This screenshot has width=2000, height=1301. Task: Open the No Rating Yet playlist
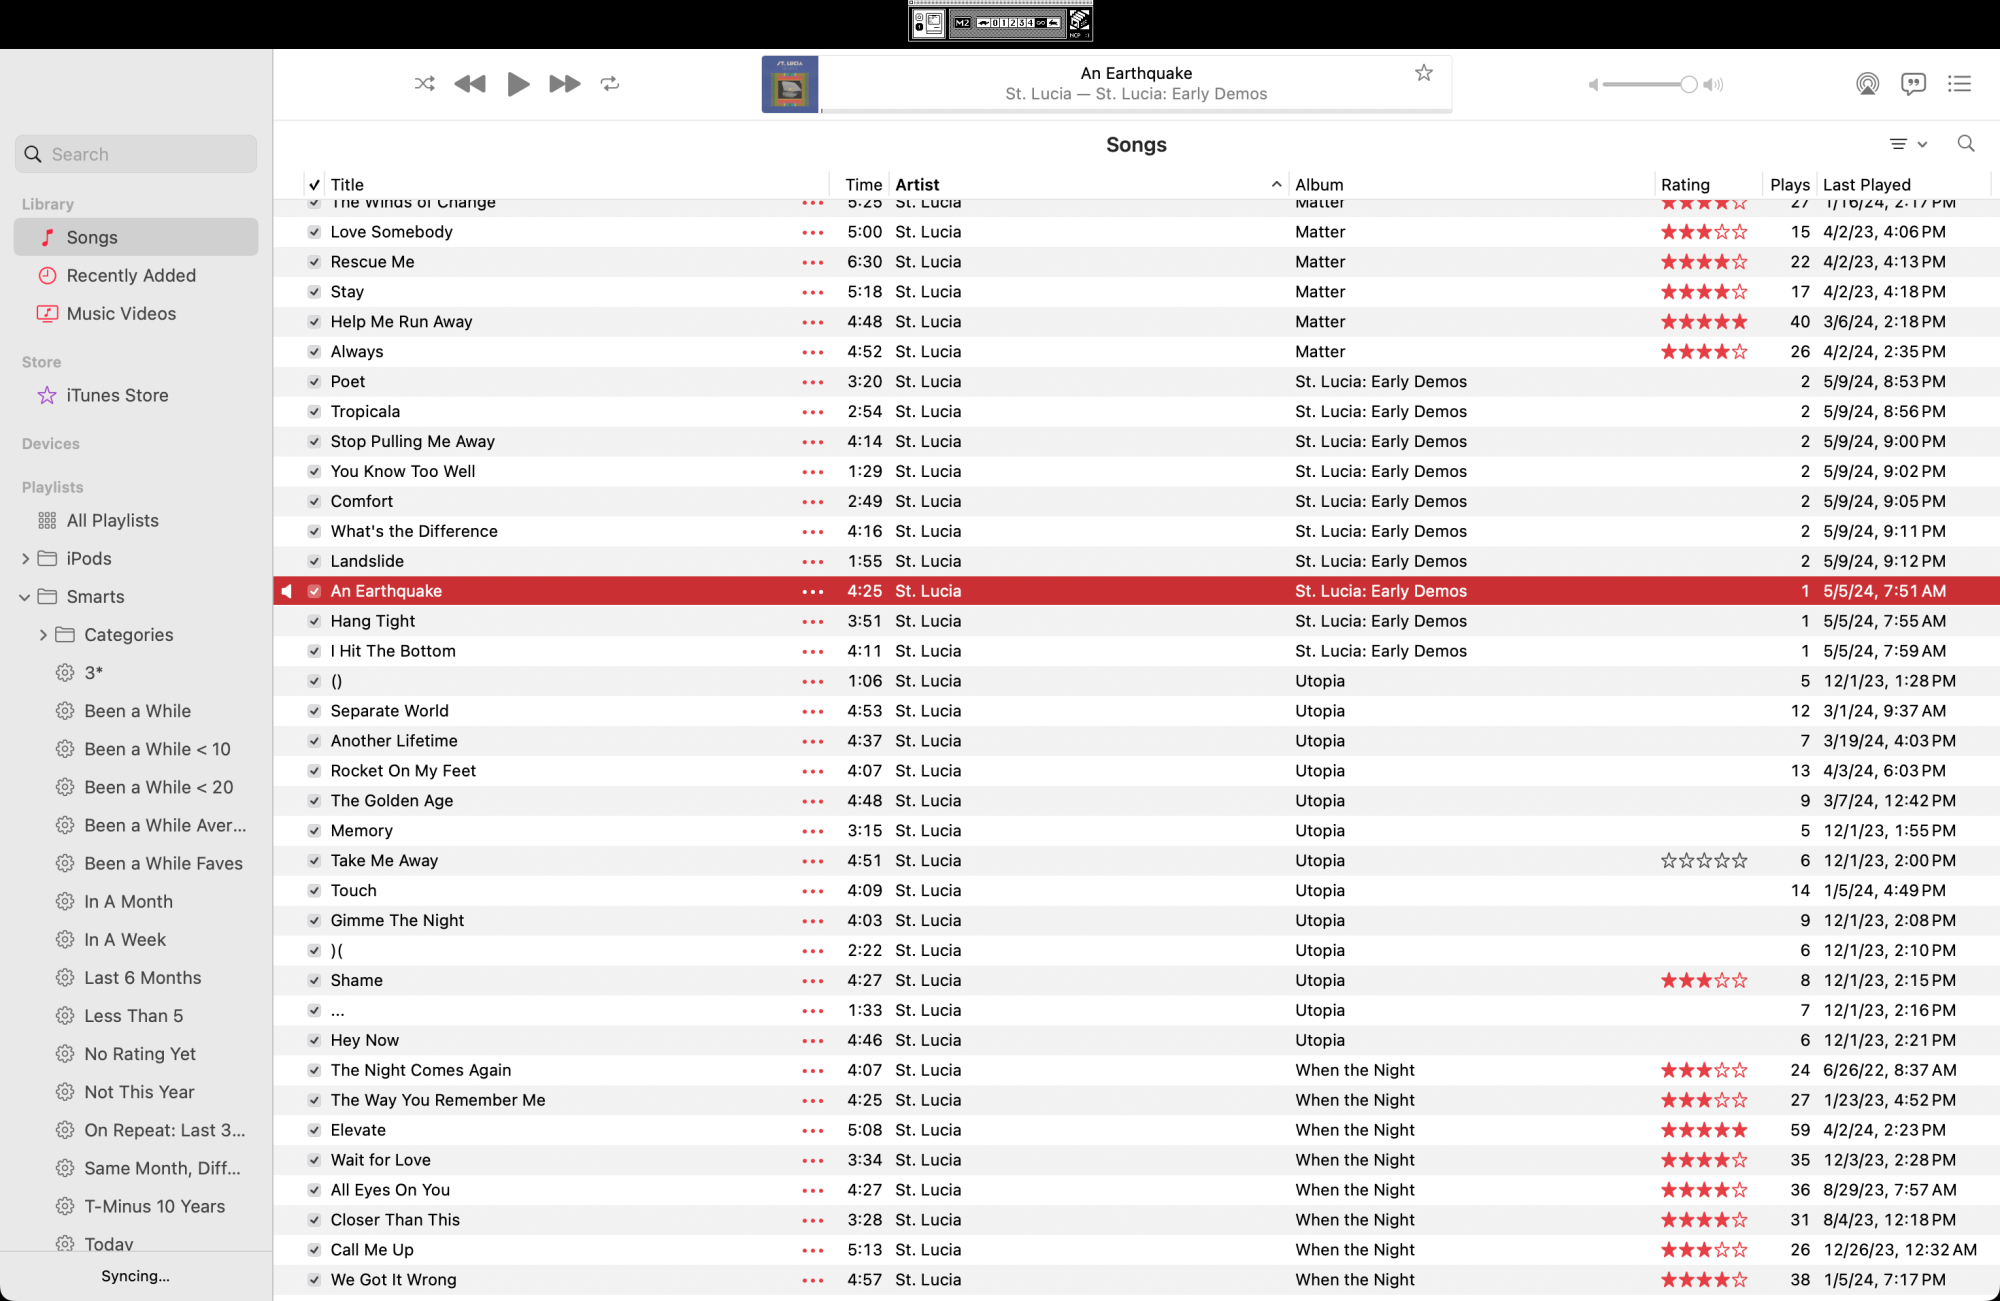[x=136, y=1053]
